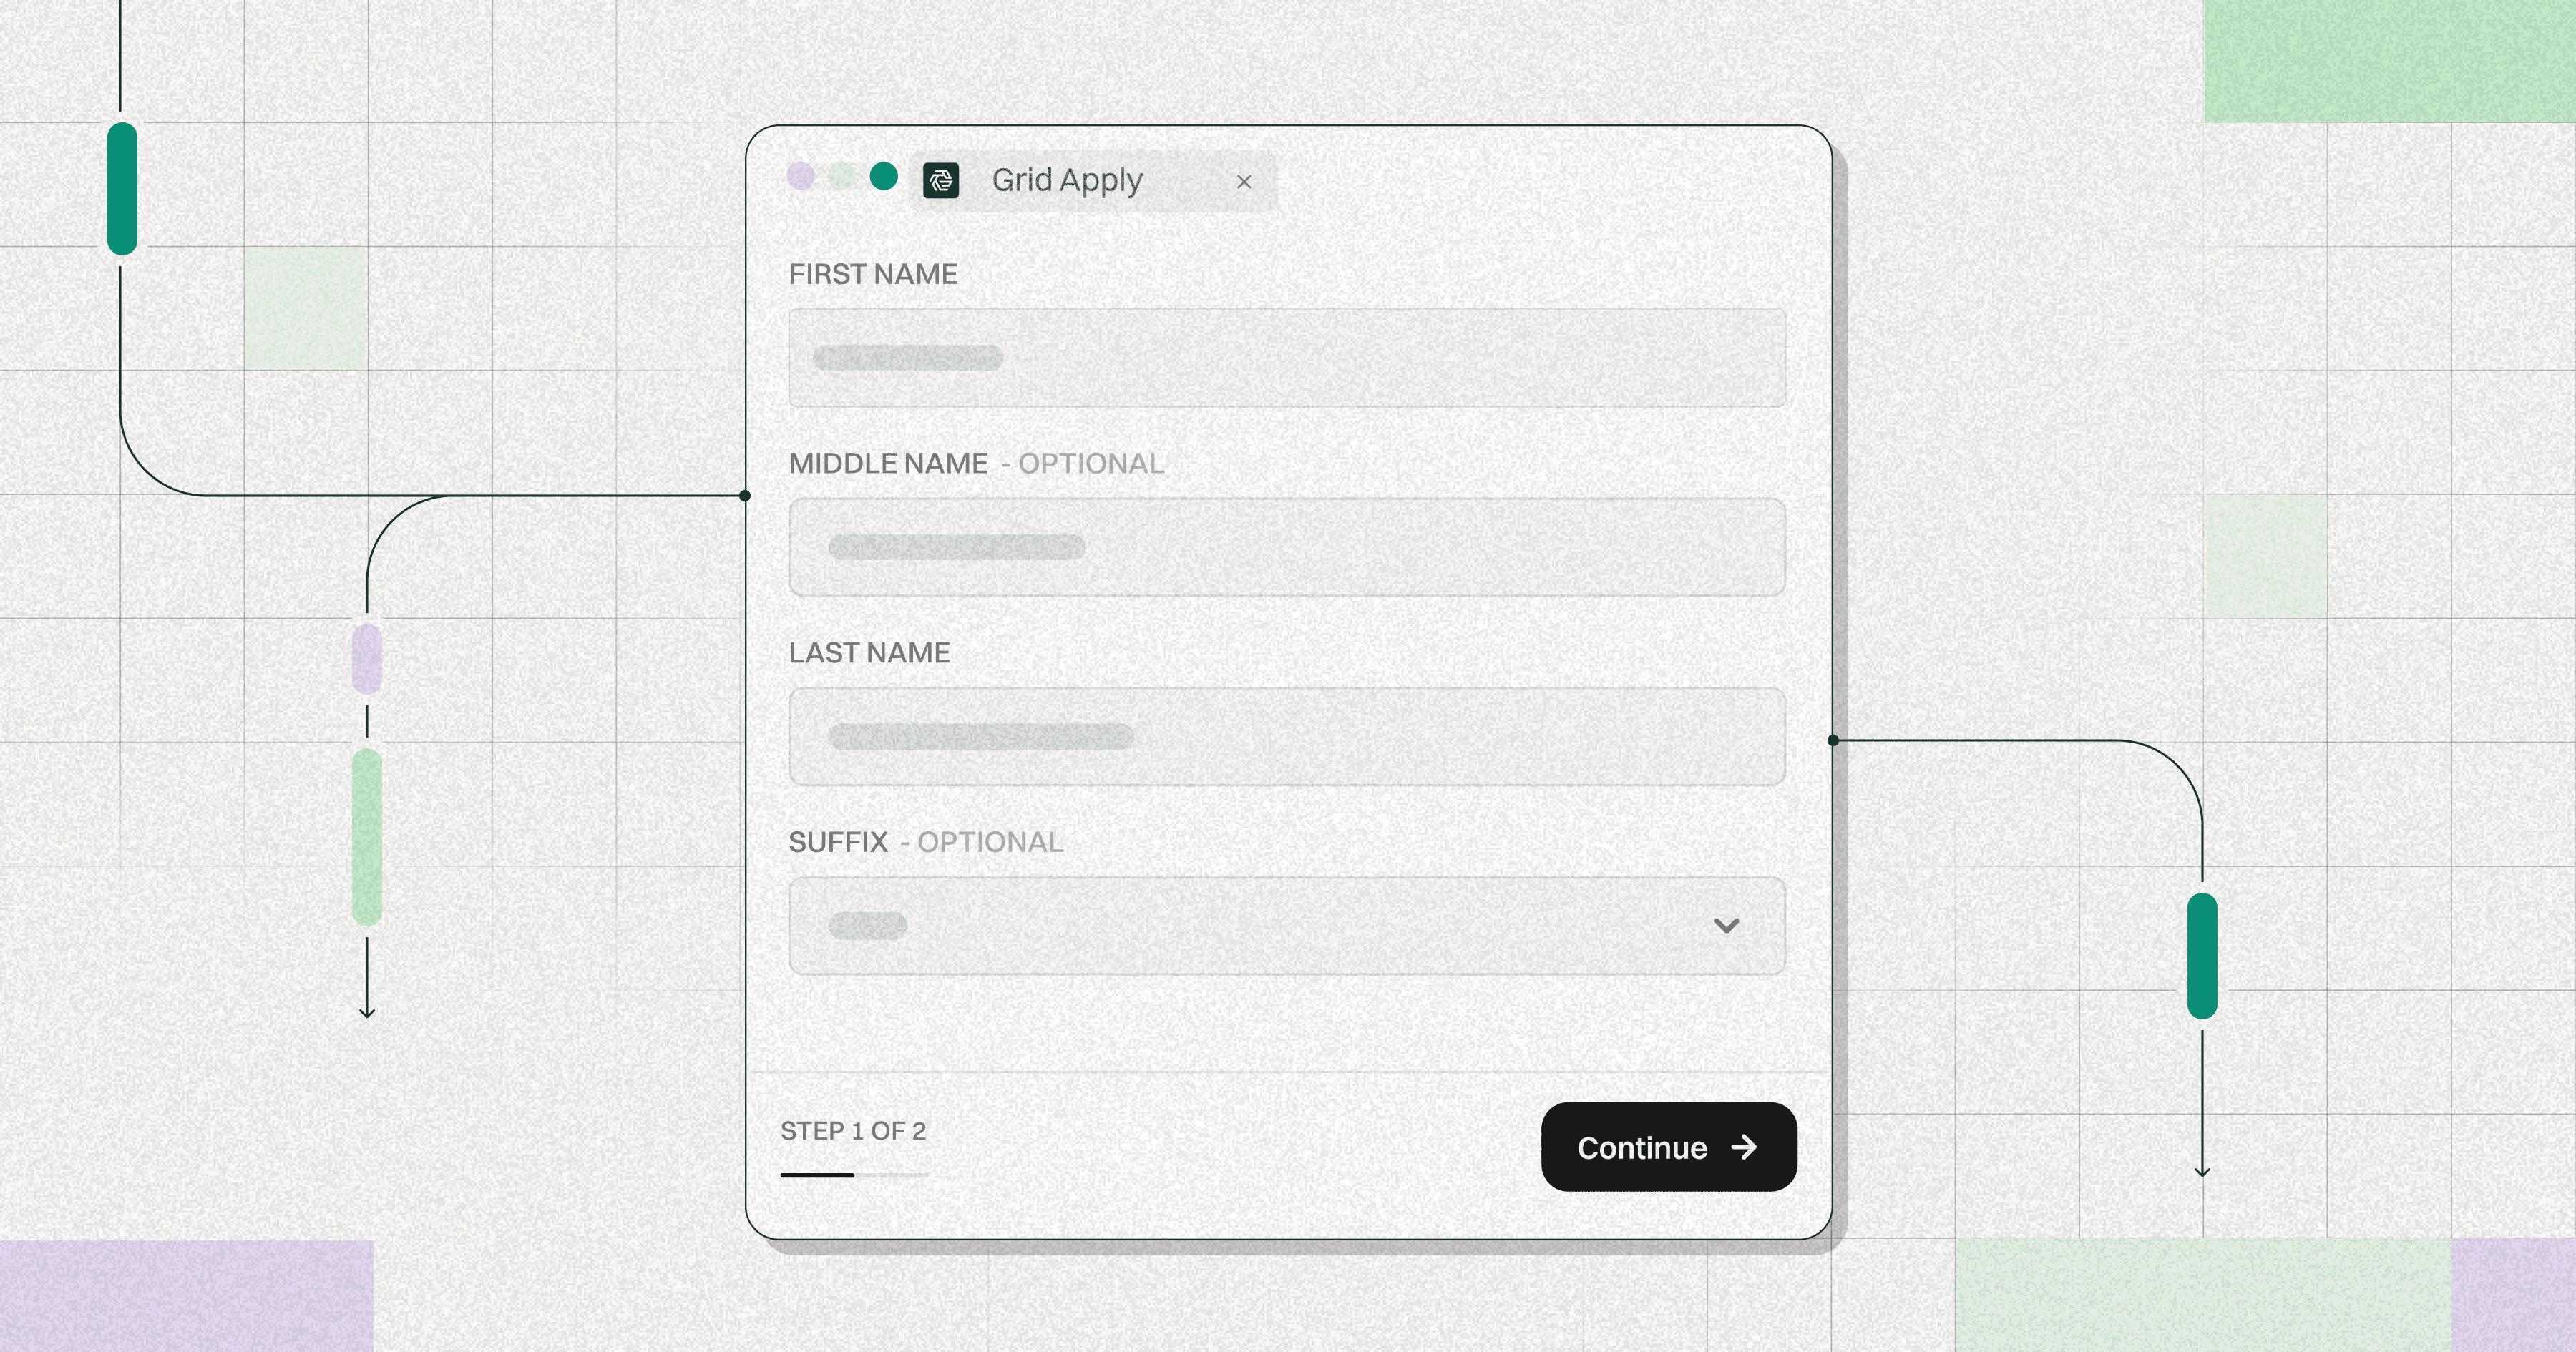Click the placeholder value in Suffix field
2576x1352 pixels.
click(867, 926)
